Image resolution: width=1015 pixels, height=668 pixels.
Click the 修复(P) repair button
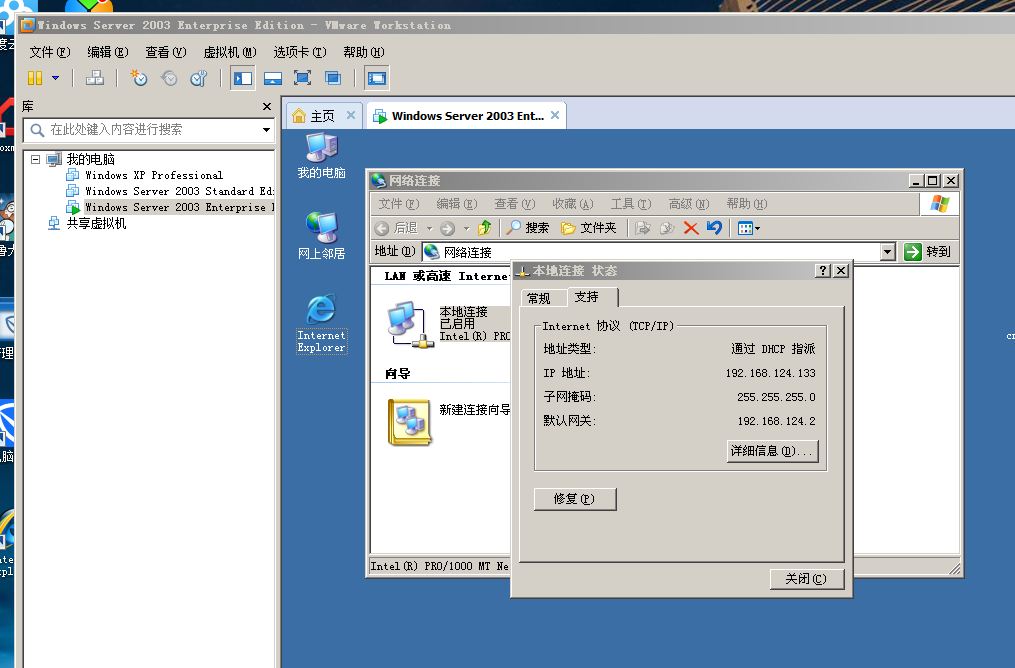point(574,499)
